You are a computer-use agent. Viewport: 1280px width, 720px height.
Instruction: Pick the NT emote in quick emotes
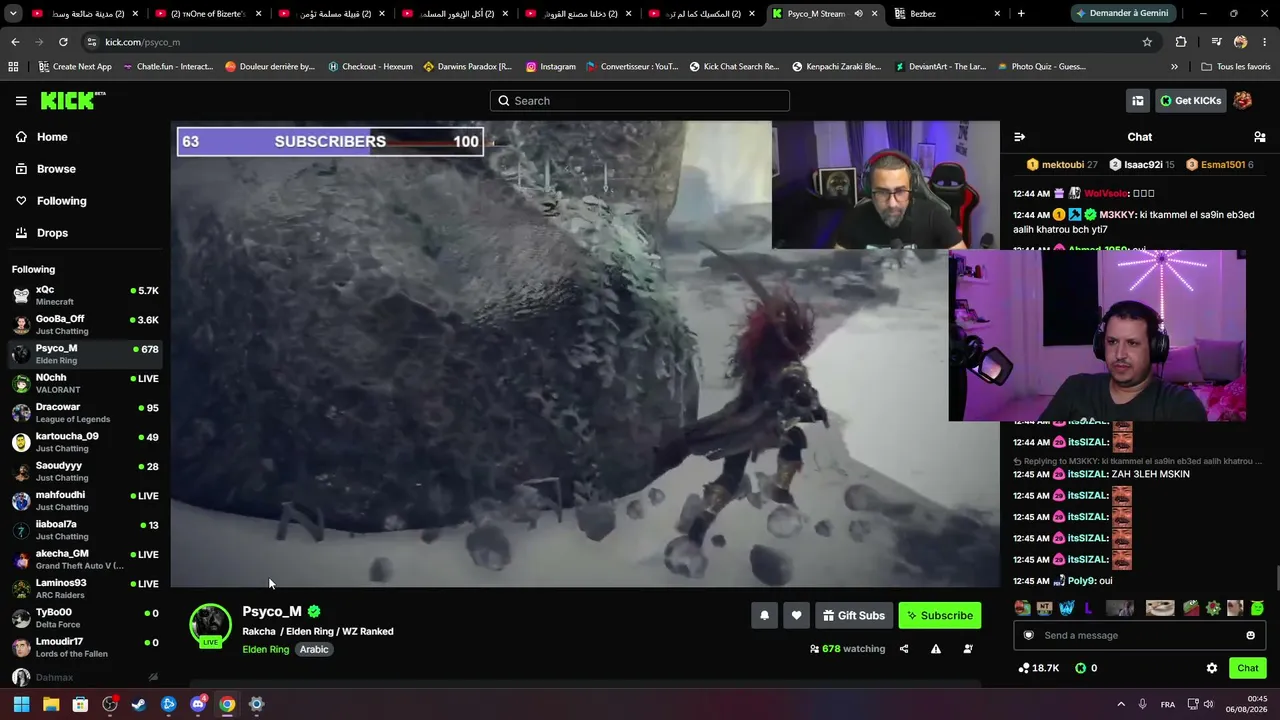(x=1044, y=608)
